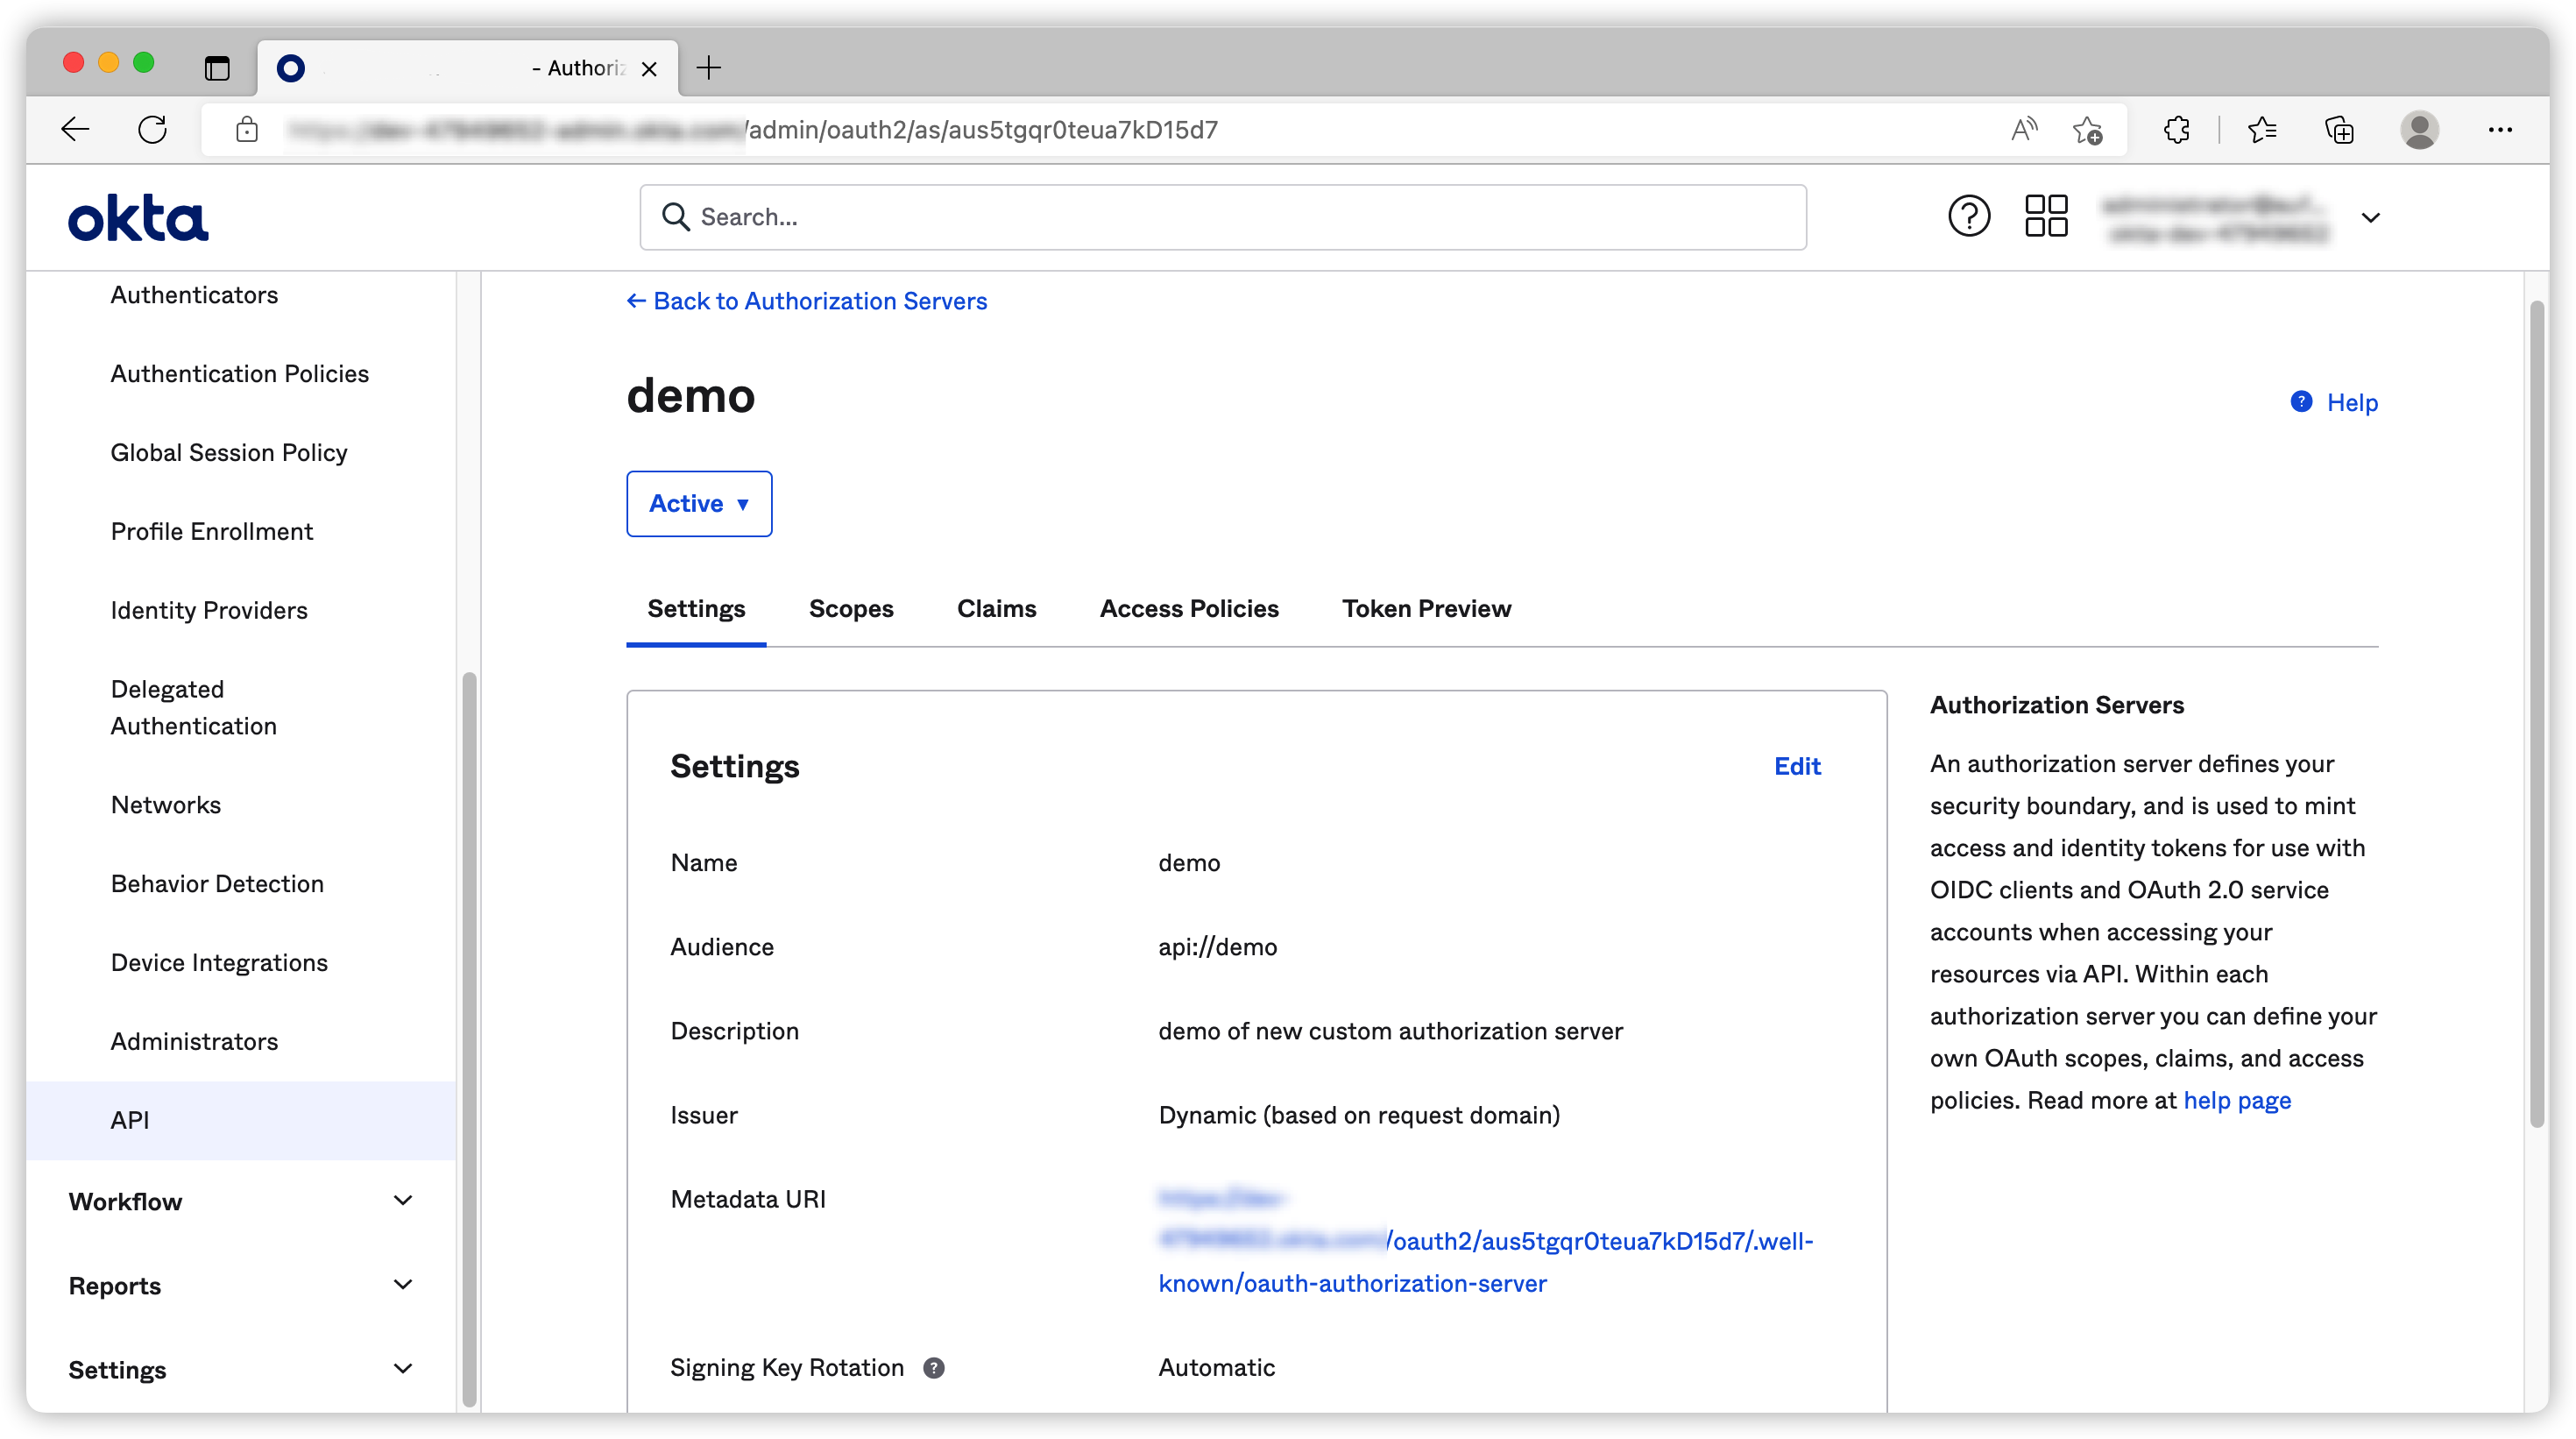Go back to Authorization Servers
The height and width of the screenshot is (1439, 2576).
(806, 301)
